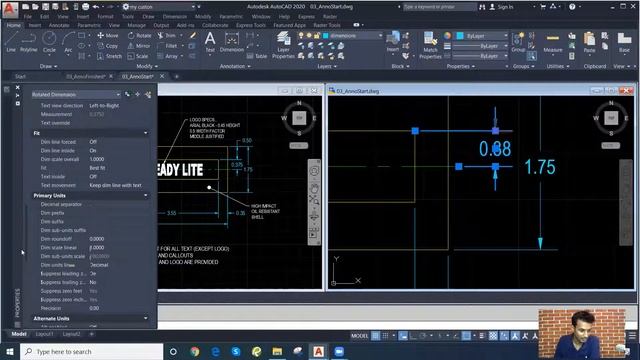640x360 pixels.
Task: Select the Text annotation tool
Action: coord(210,42)
